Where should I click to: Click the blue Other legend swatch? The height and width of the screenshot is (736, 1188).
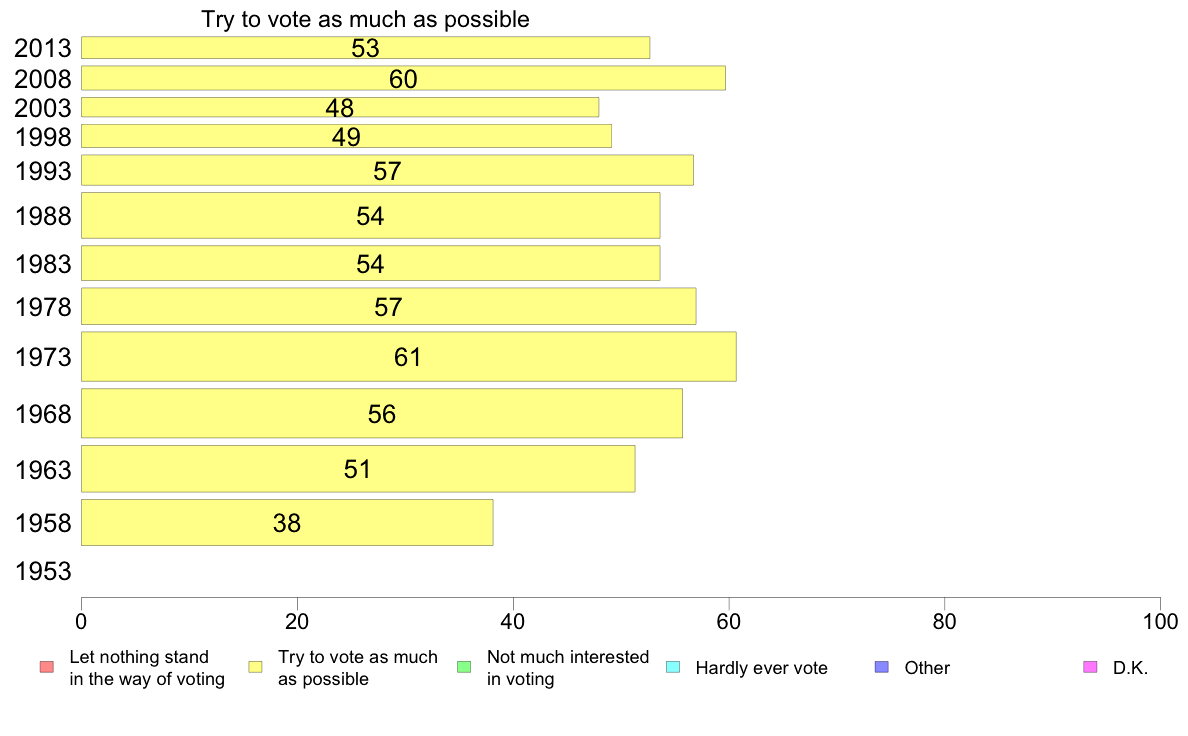coord(882,667)
